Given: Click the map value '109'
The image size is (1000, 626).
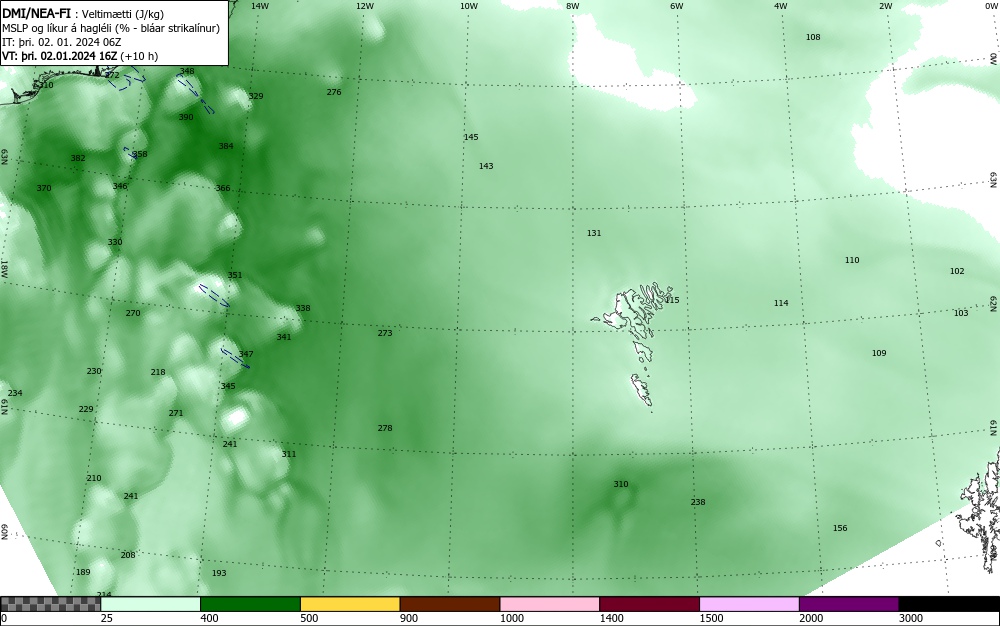Looking at the screenshot, I should 879,353.
